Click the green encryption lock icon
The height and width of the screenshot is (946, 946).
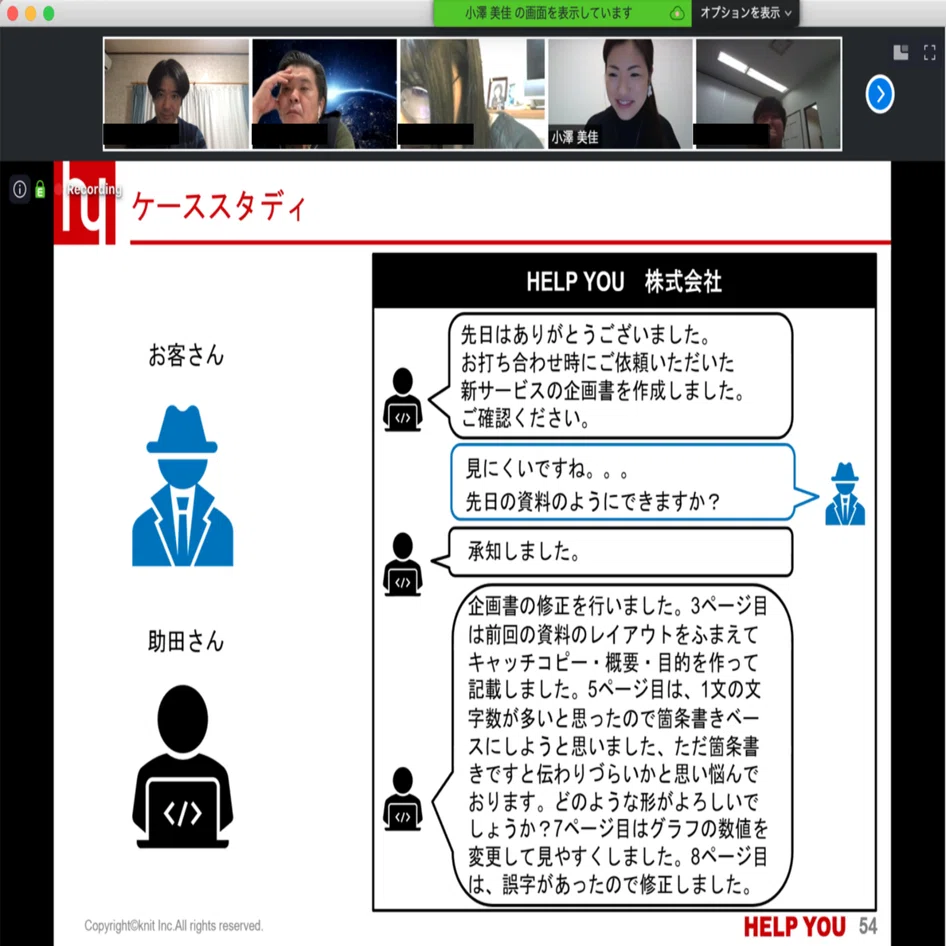pyautogui.click(x=40, y=189)
